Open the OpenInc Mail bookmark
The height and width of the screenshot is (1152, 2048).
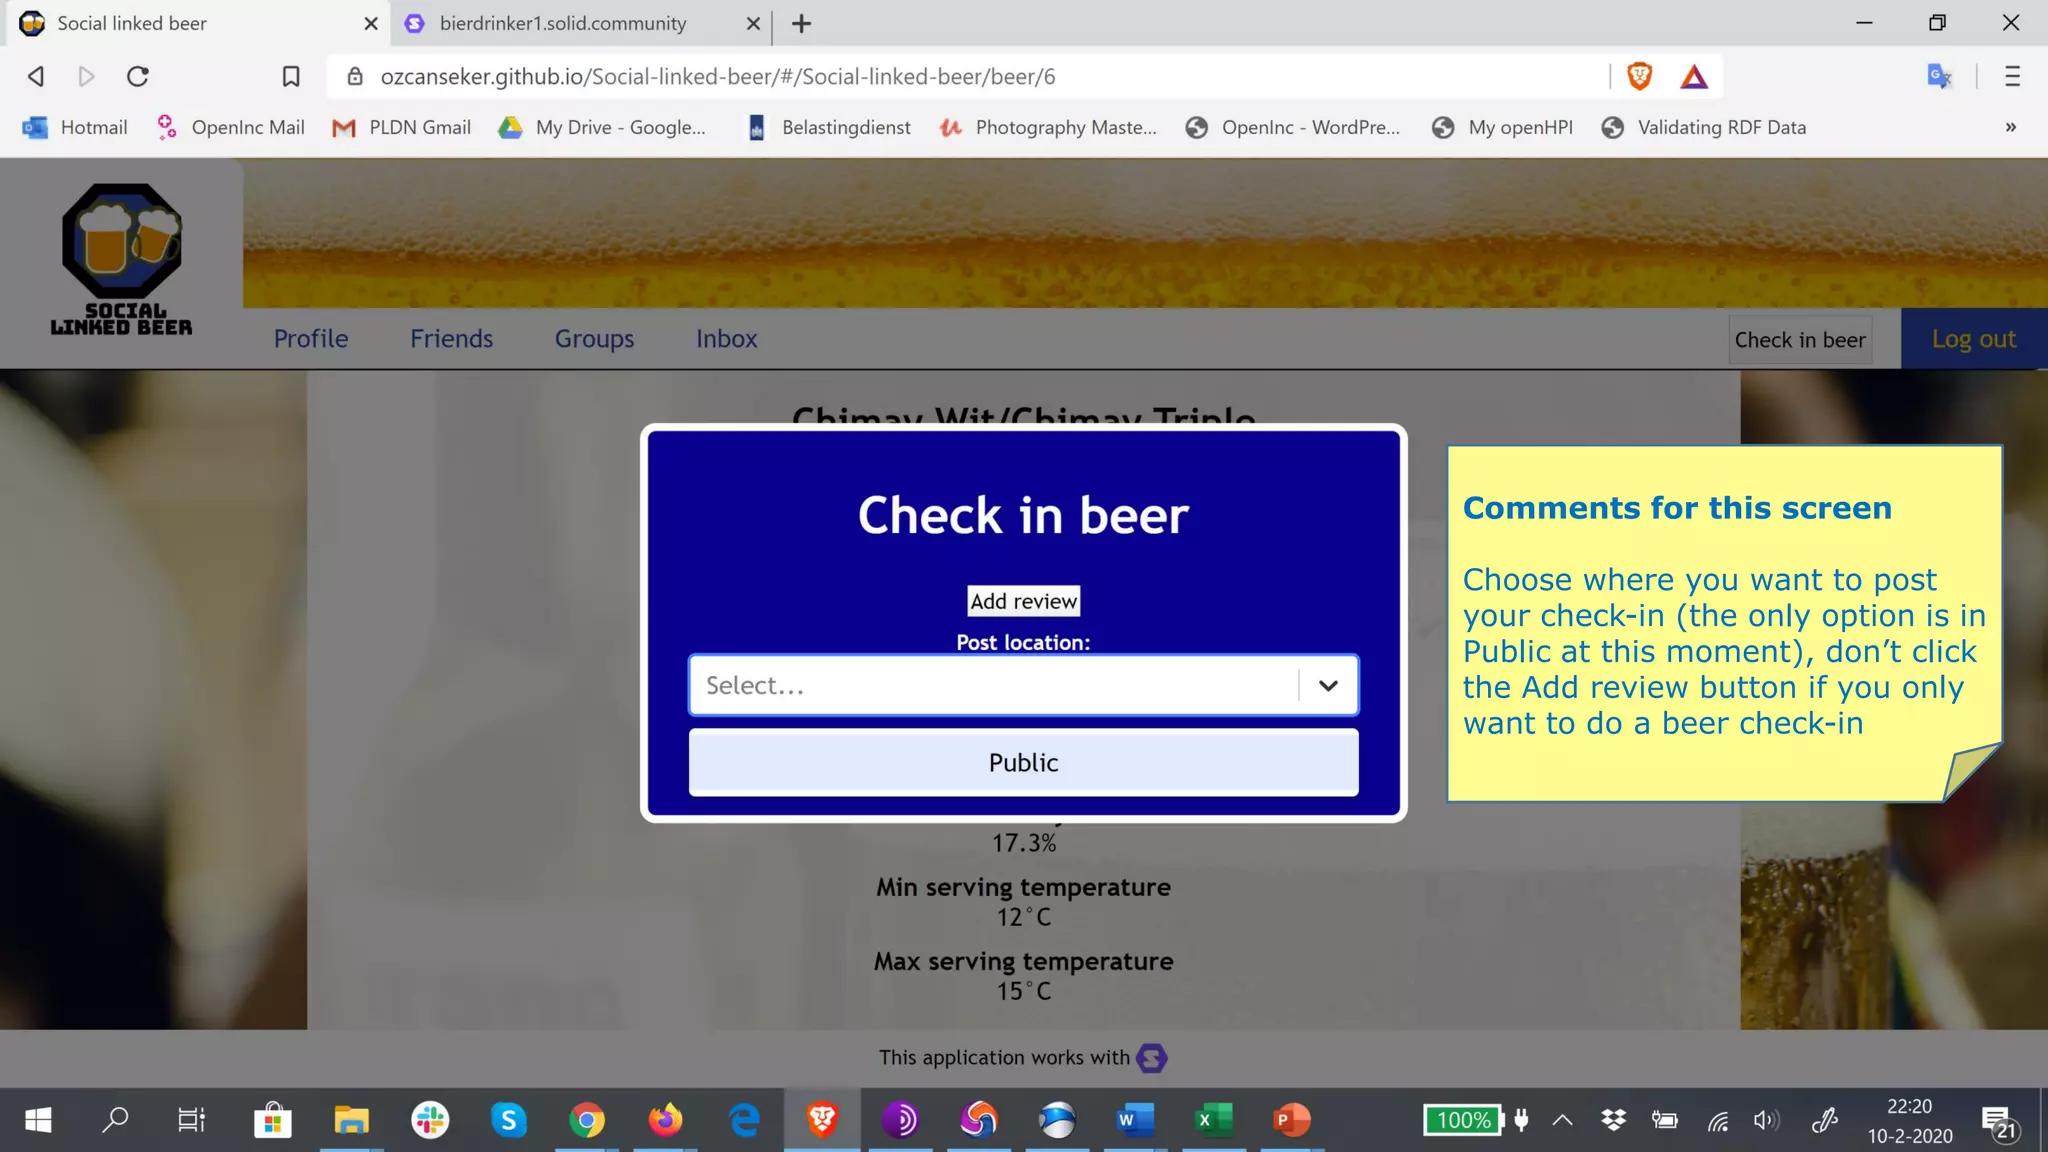(230, 127)
